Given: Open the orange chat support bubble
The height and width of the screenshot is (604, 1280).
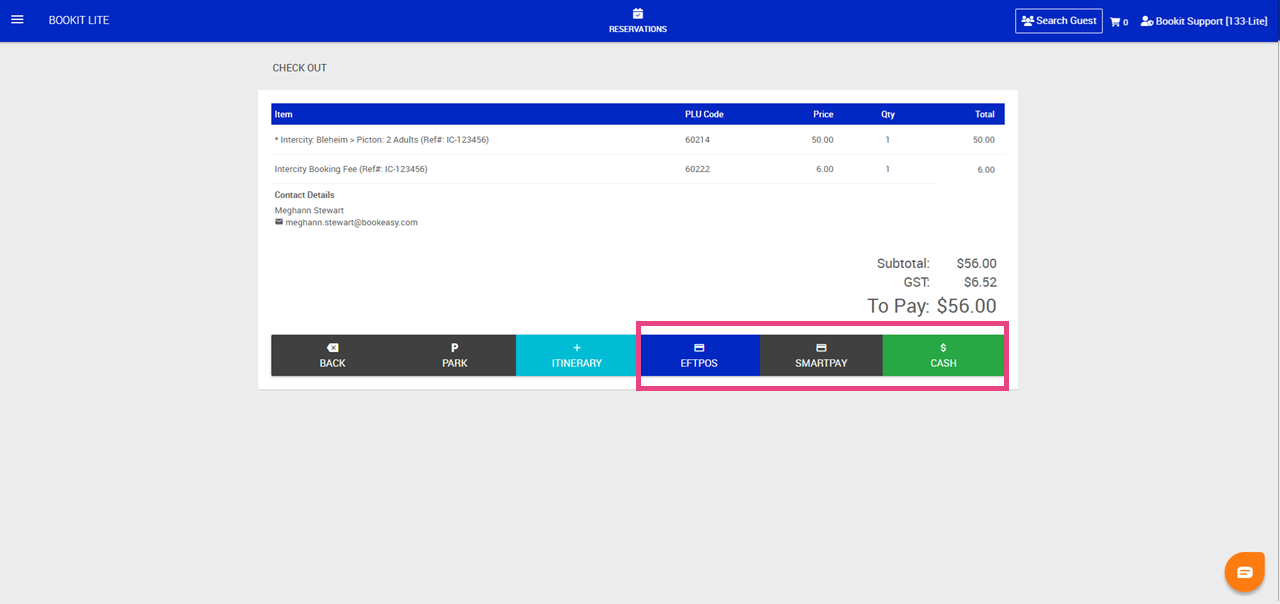Looking at the screenshot, I should pos(1244,572).
